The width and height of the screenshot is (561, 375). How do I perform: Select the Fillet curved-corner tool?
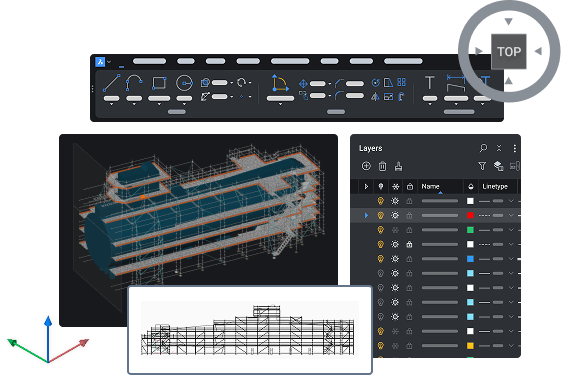(x=339, y=95)
